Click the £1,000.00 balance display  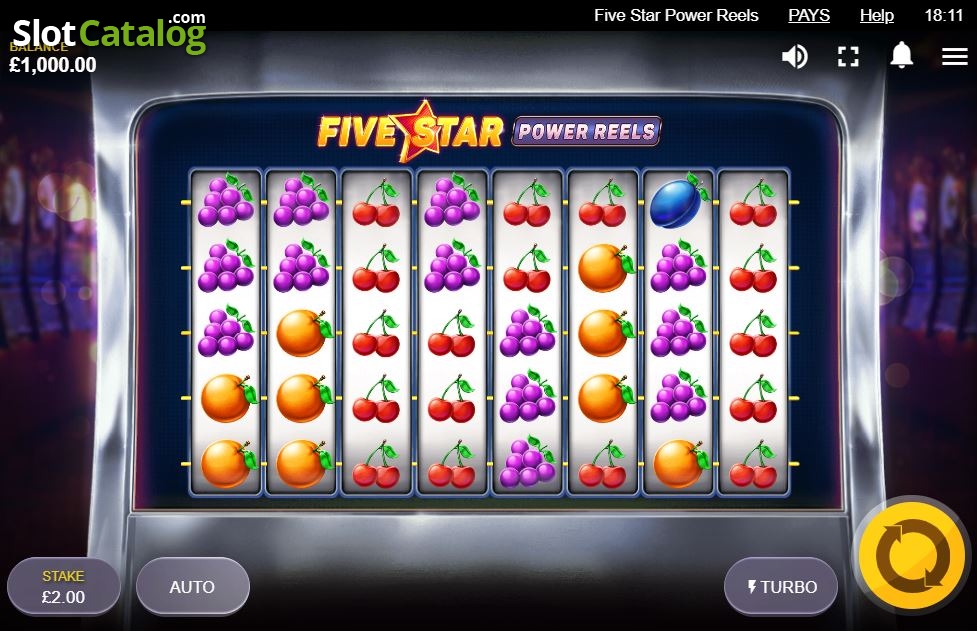pyautogui.click(x=53, y=65)
